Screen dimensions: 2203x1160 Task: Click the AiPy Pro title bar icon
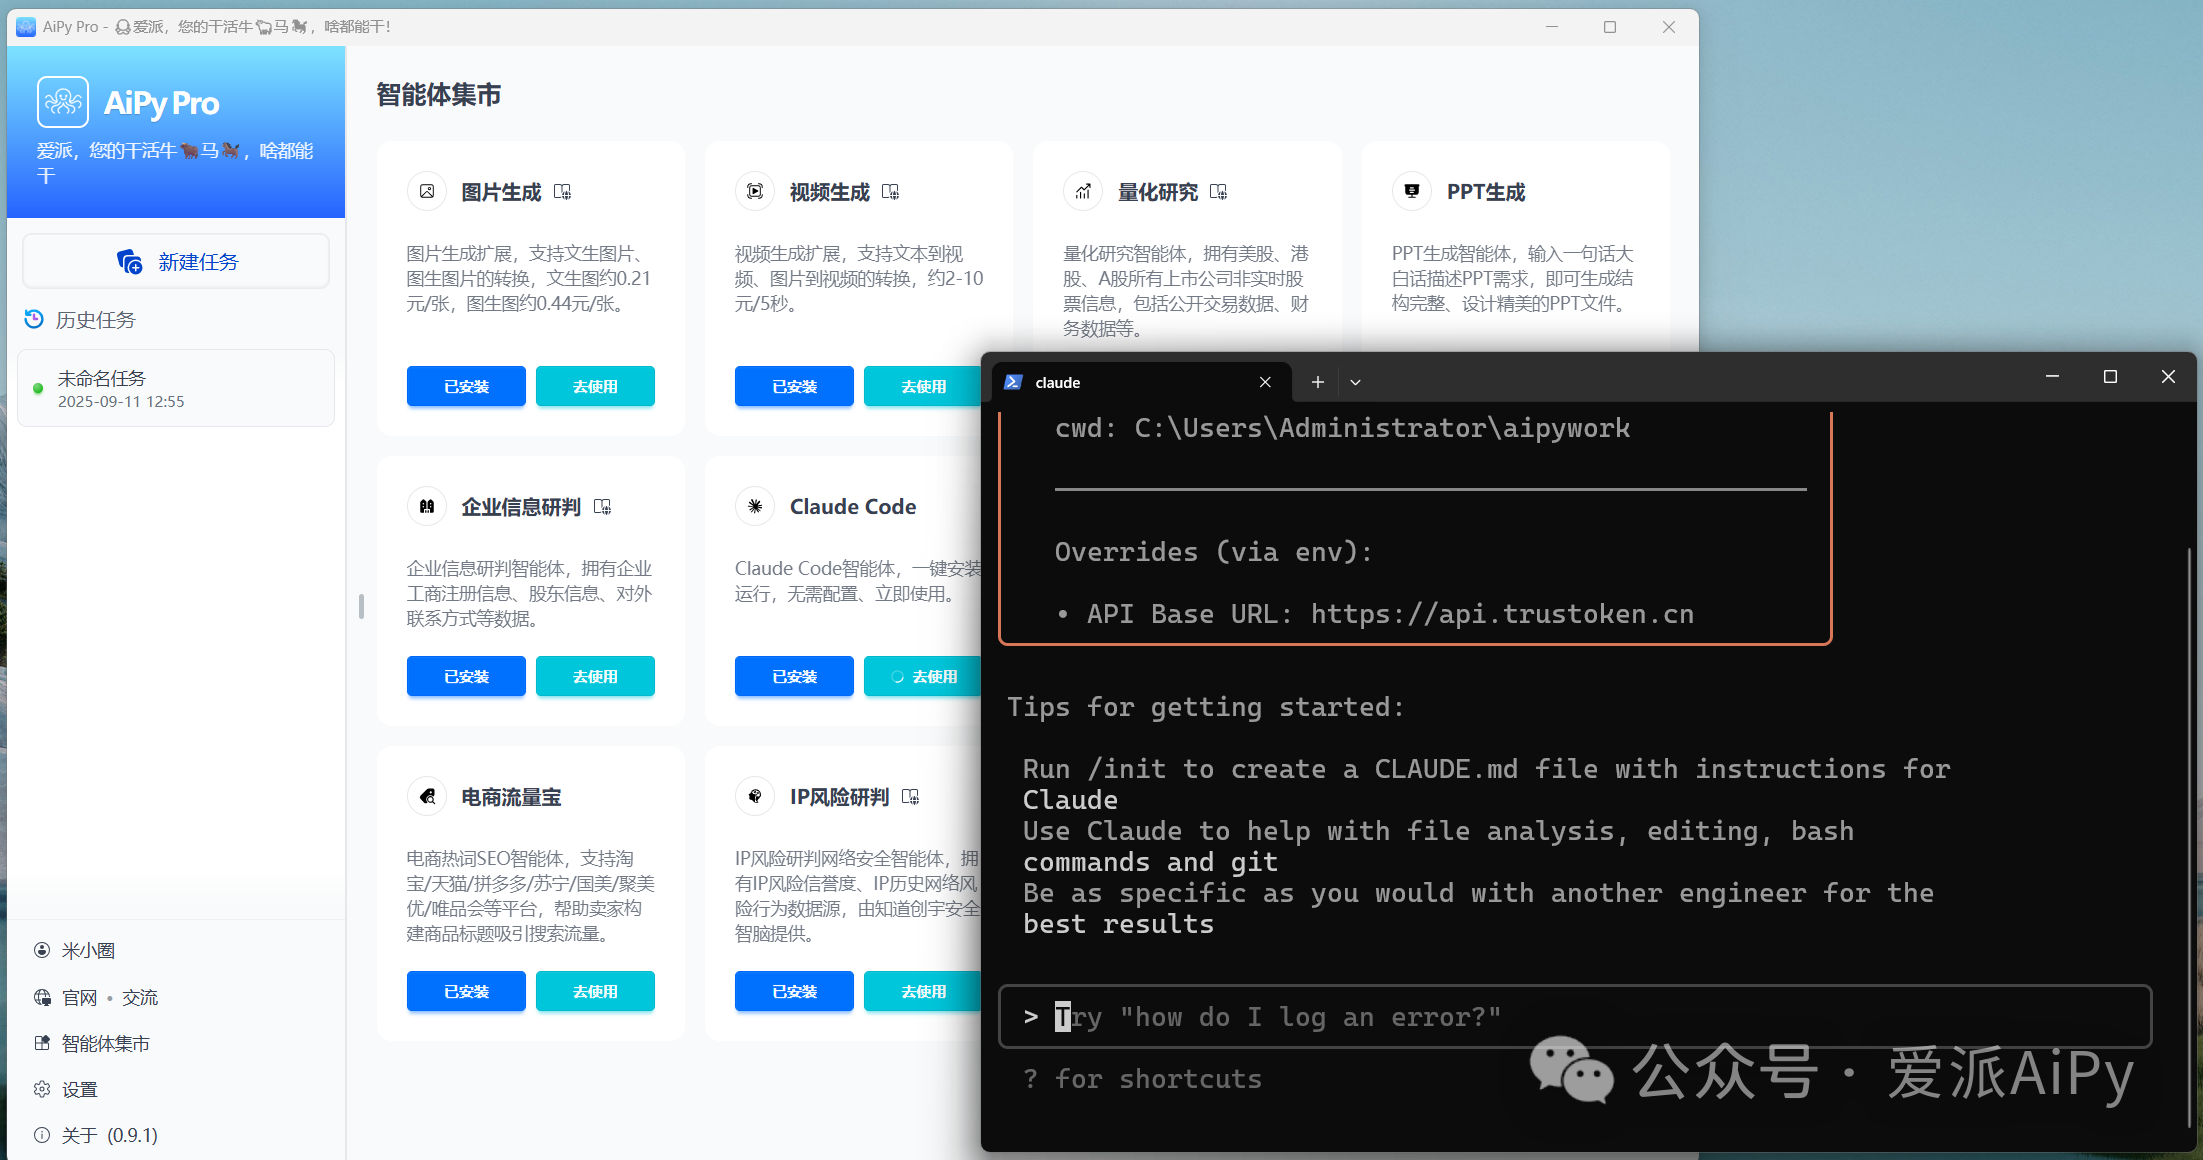(x=26, y=27)
